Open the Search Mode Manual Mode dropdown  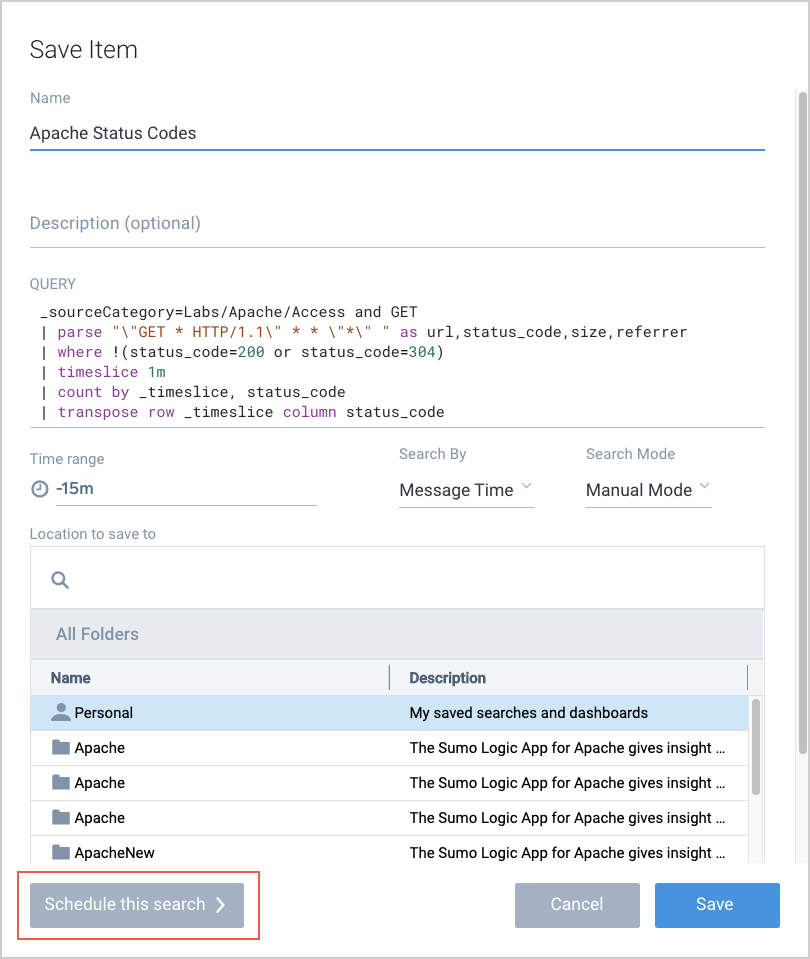(648, 490)
